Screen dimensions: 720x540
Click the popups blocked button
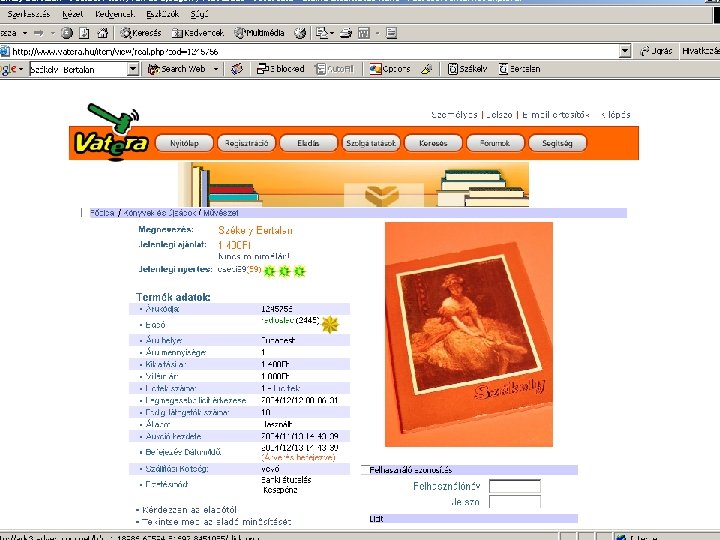coord(281,69)
